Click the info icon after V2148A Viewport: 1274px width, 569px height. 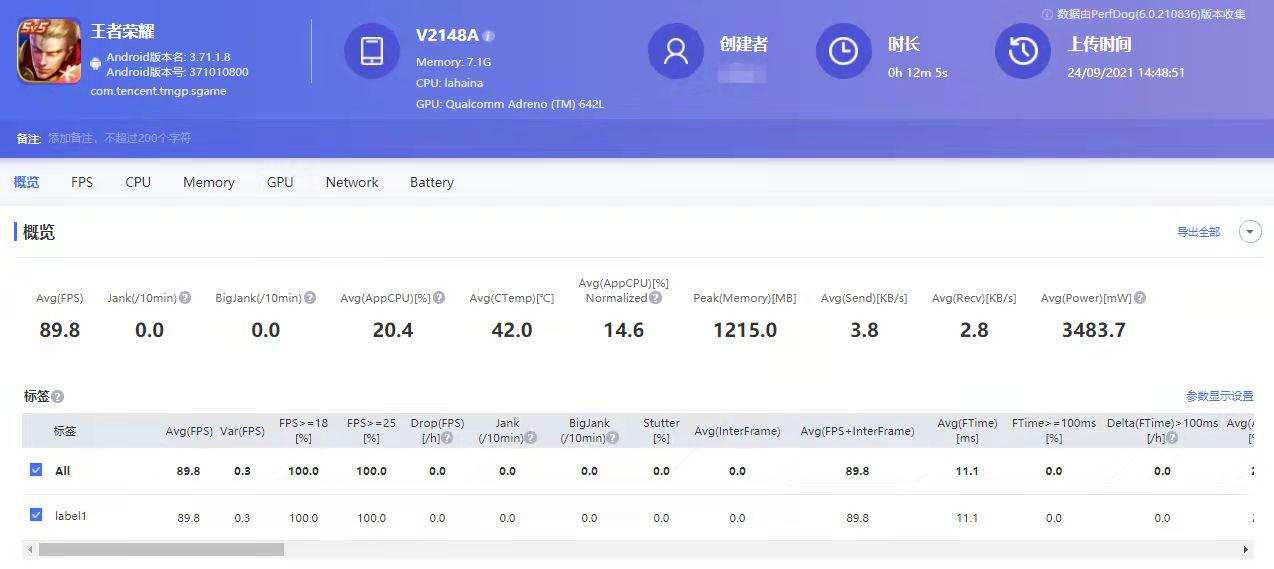pyautogui.click(x=488, y=36)
